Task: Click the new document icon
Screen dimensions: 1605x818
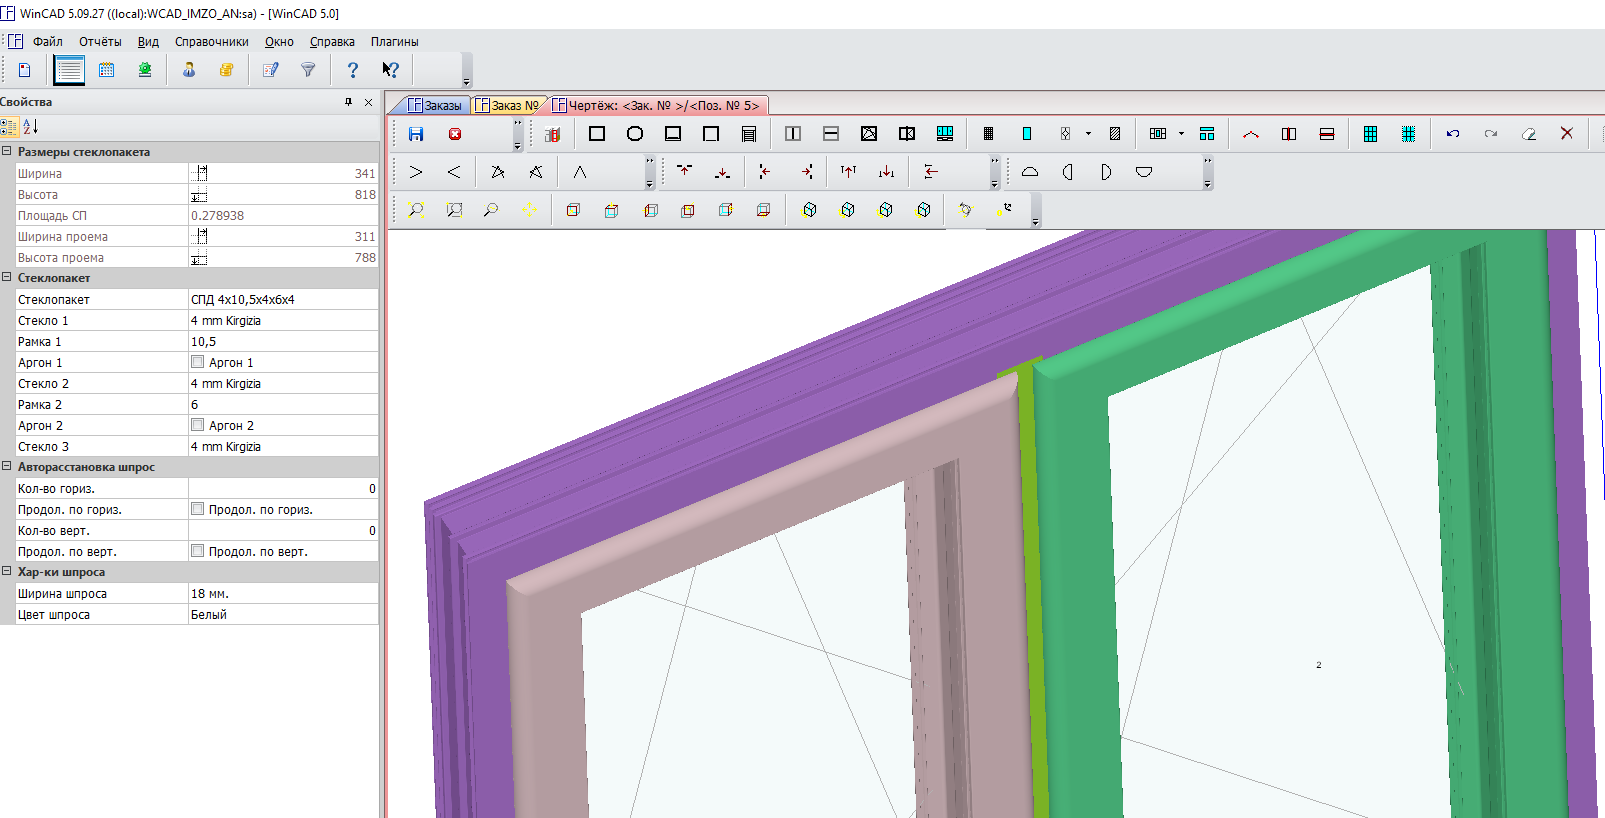Action: pyautogui.click(x=25, y=70)
